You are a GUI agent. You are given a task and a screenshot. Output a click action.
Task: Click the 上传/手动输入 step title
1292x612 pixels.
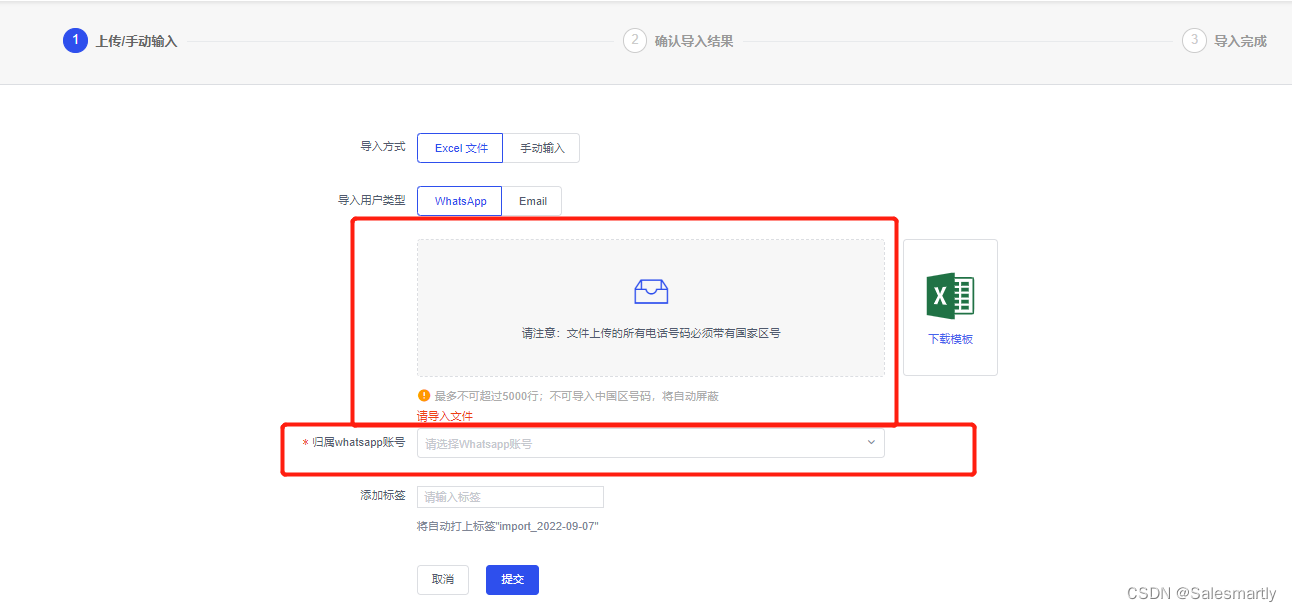click(136, 41)
